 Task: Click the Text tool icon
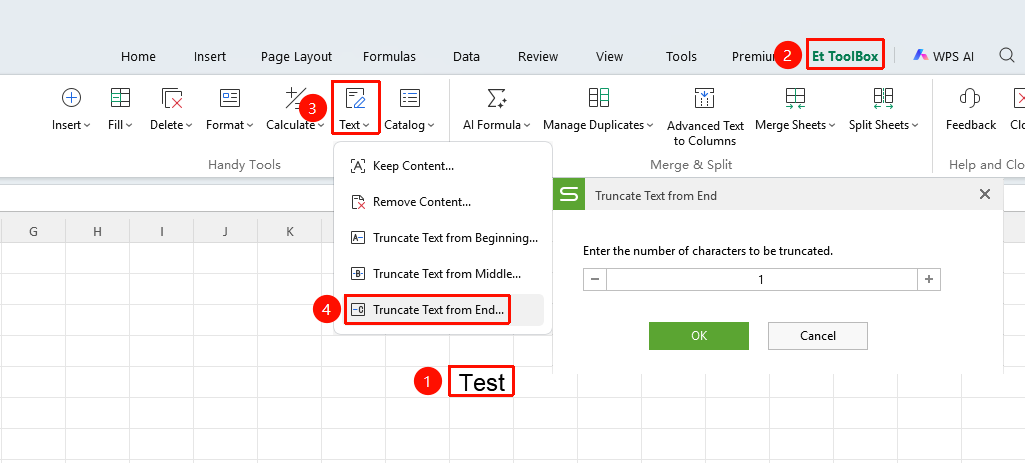[356, 98]
